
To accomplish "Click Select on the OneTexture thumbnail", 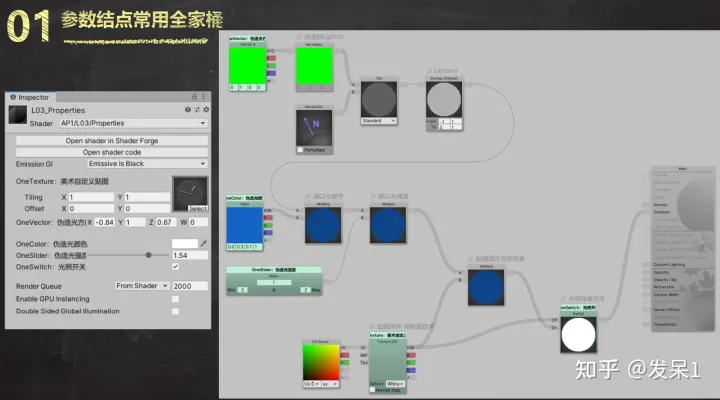I will 198,208.
